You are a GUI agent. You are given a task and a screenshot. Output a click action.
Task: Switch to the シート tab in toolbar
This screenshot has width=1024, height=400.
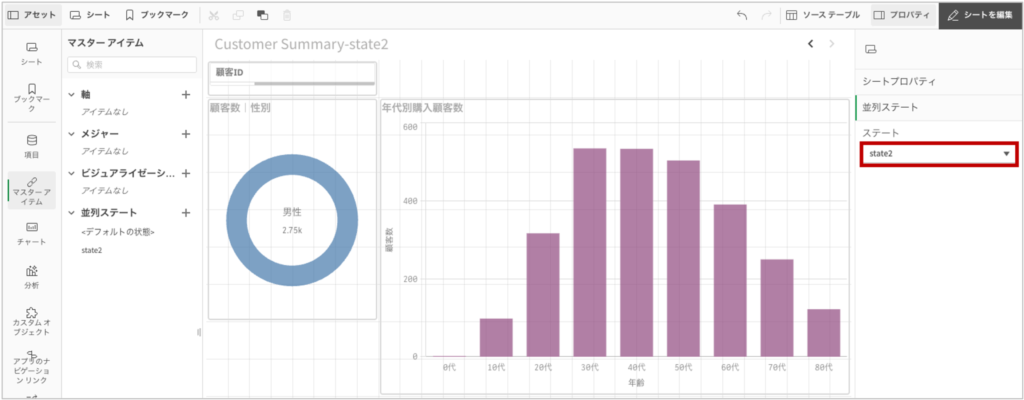[90, 16]
